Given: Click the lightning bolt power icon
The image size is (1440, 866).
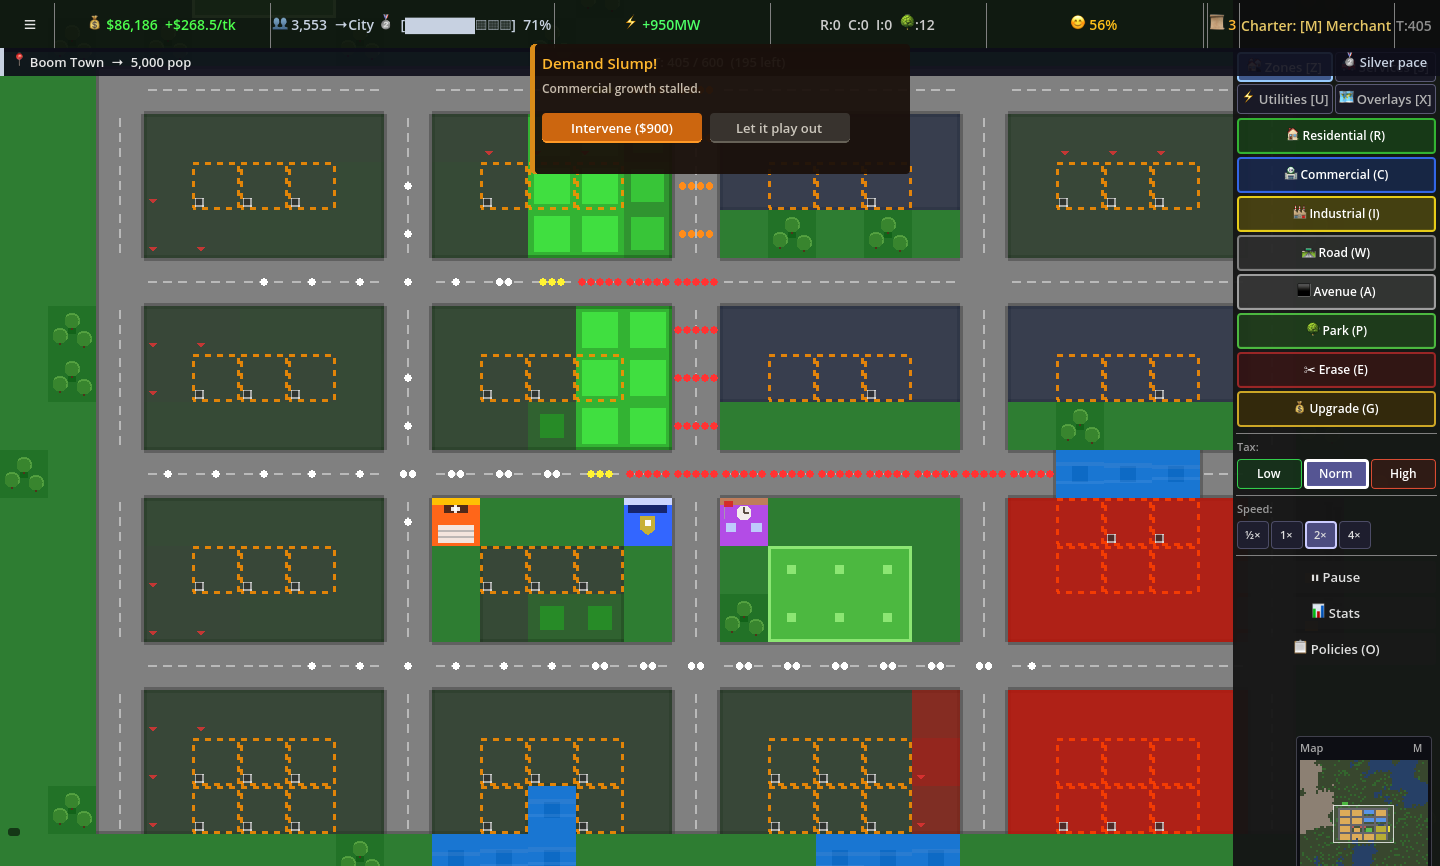Looking at the screenshot, I should tap(631, 23).
